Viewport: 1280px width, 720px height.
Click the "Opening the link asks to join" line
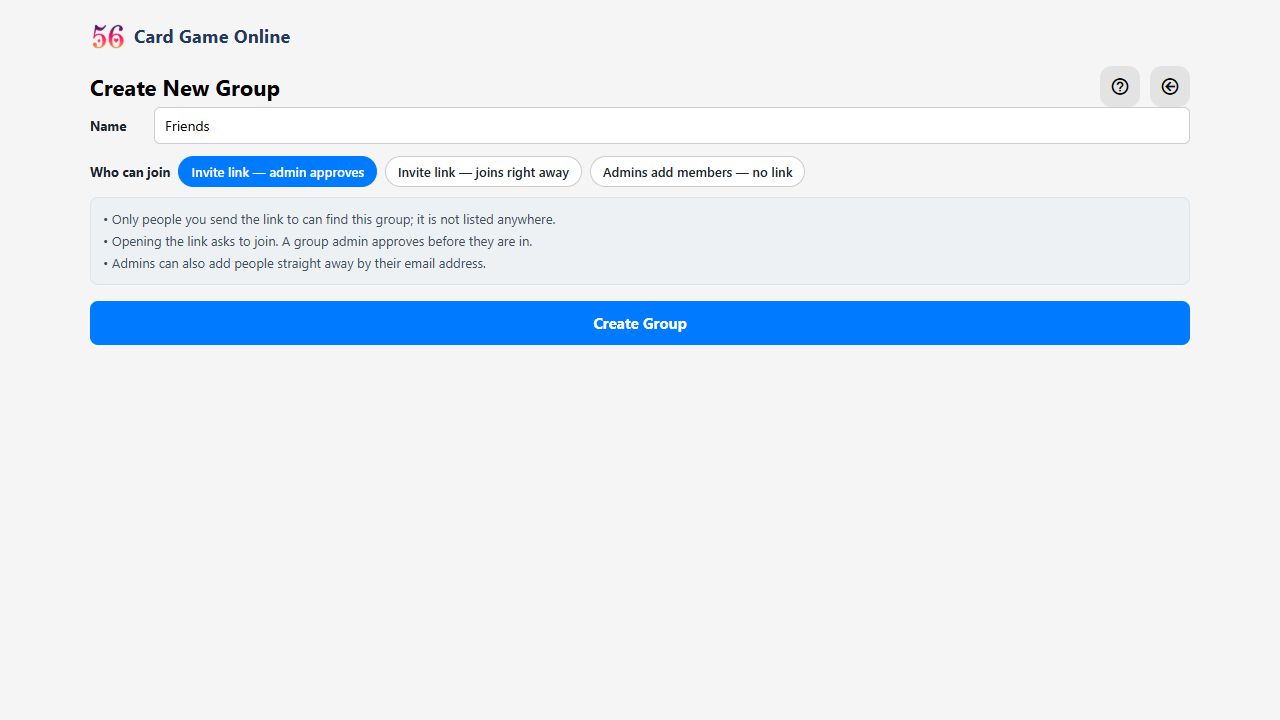point(318,241)
